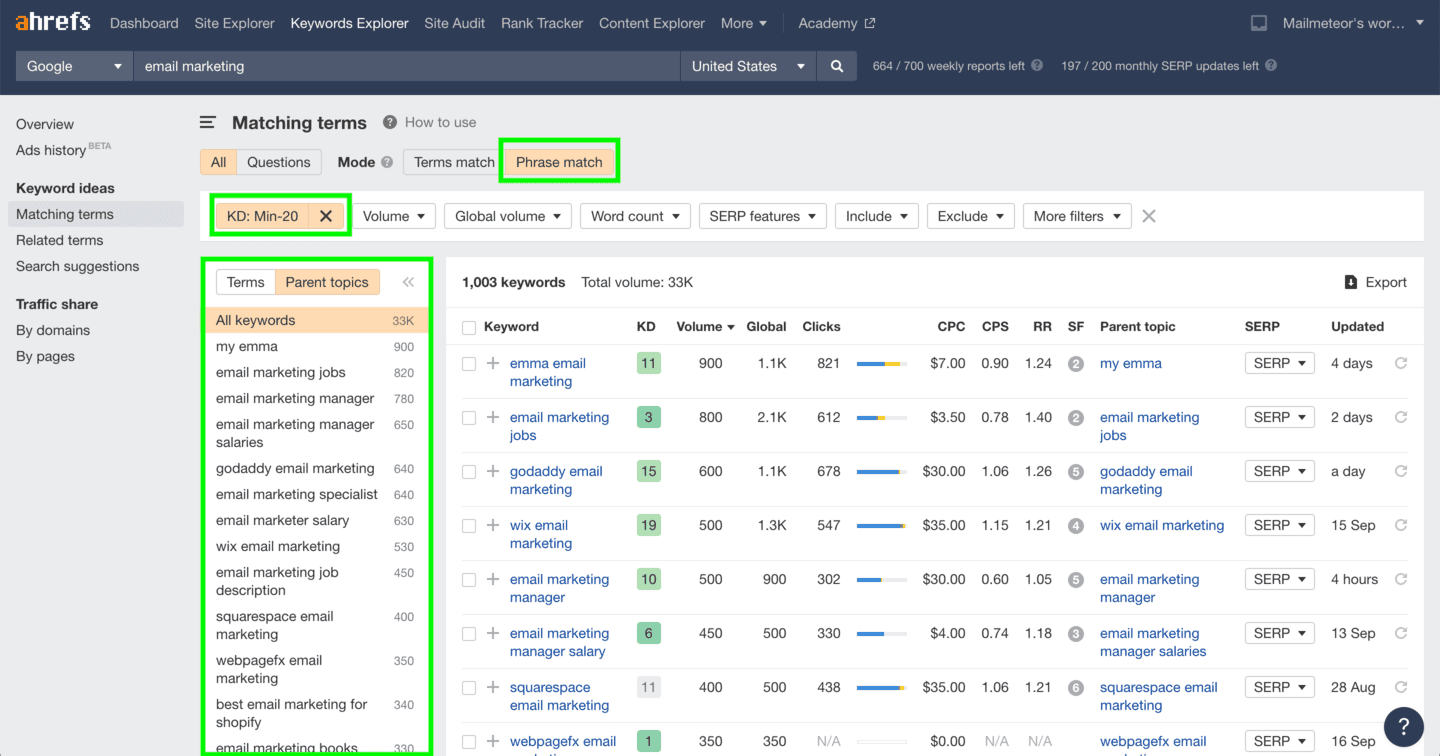Check the godaddy email marketing row
The width and height of the screenshot is (1440, 756).
(469, 472)
